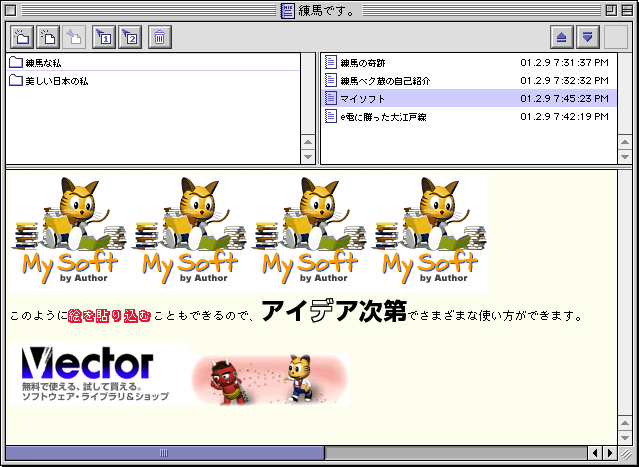Viewport: 639px width, 467px height.
Task: Click the red highlighted text 絵を貼り込む
Action: (110, 316)
